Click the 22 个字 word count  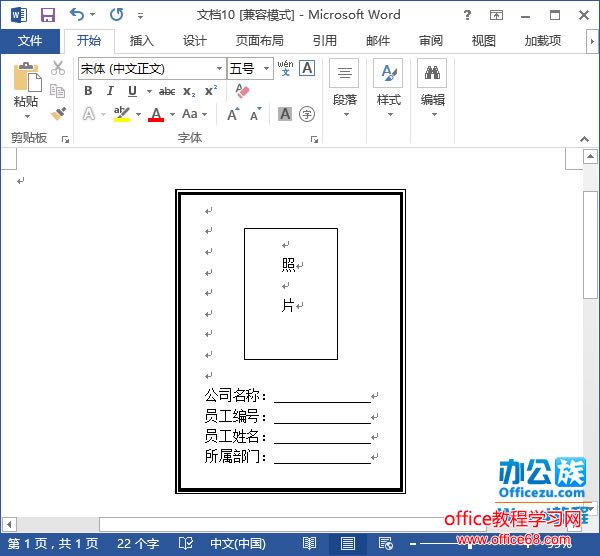tap(138, 543)
